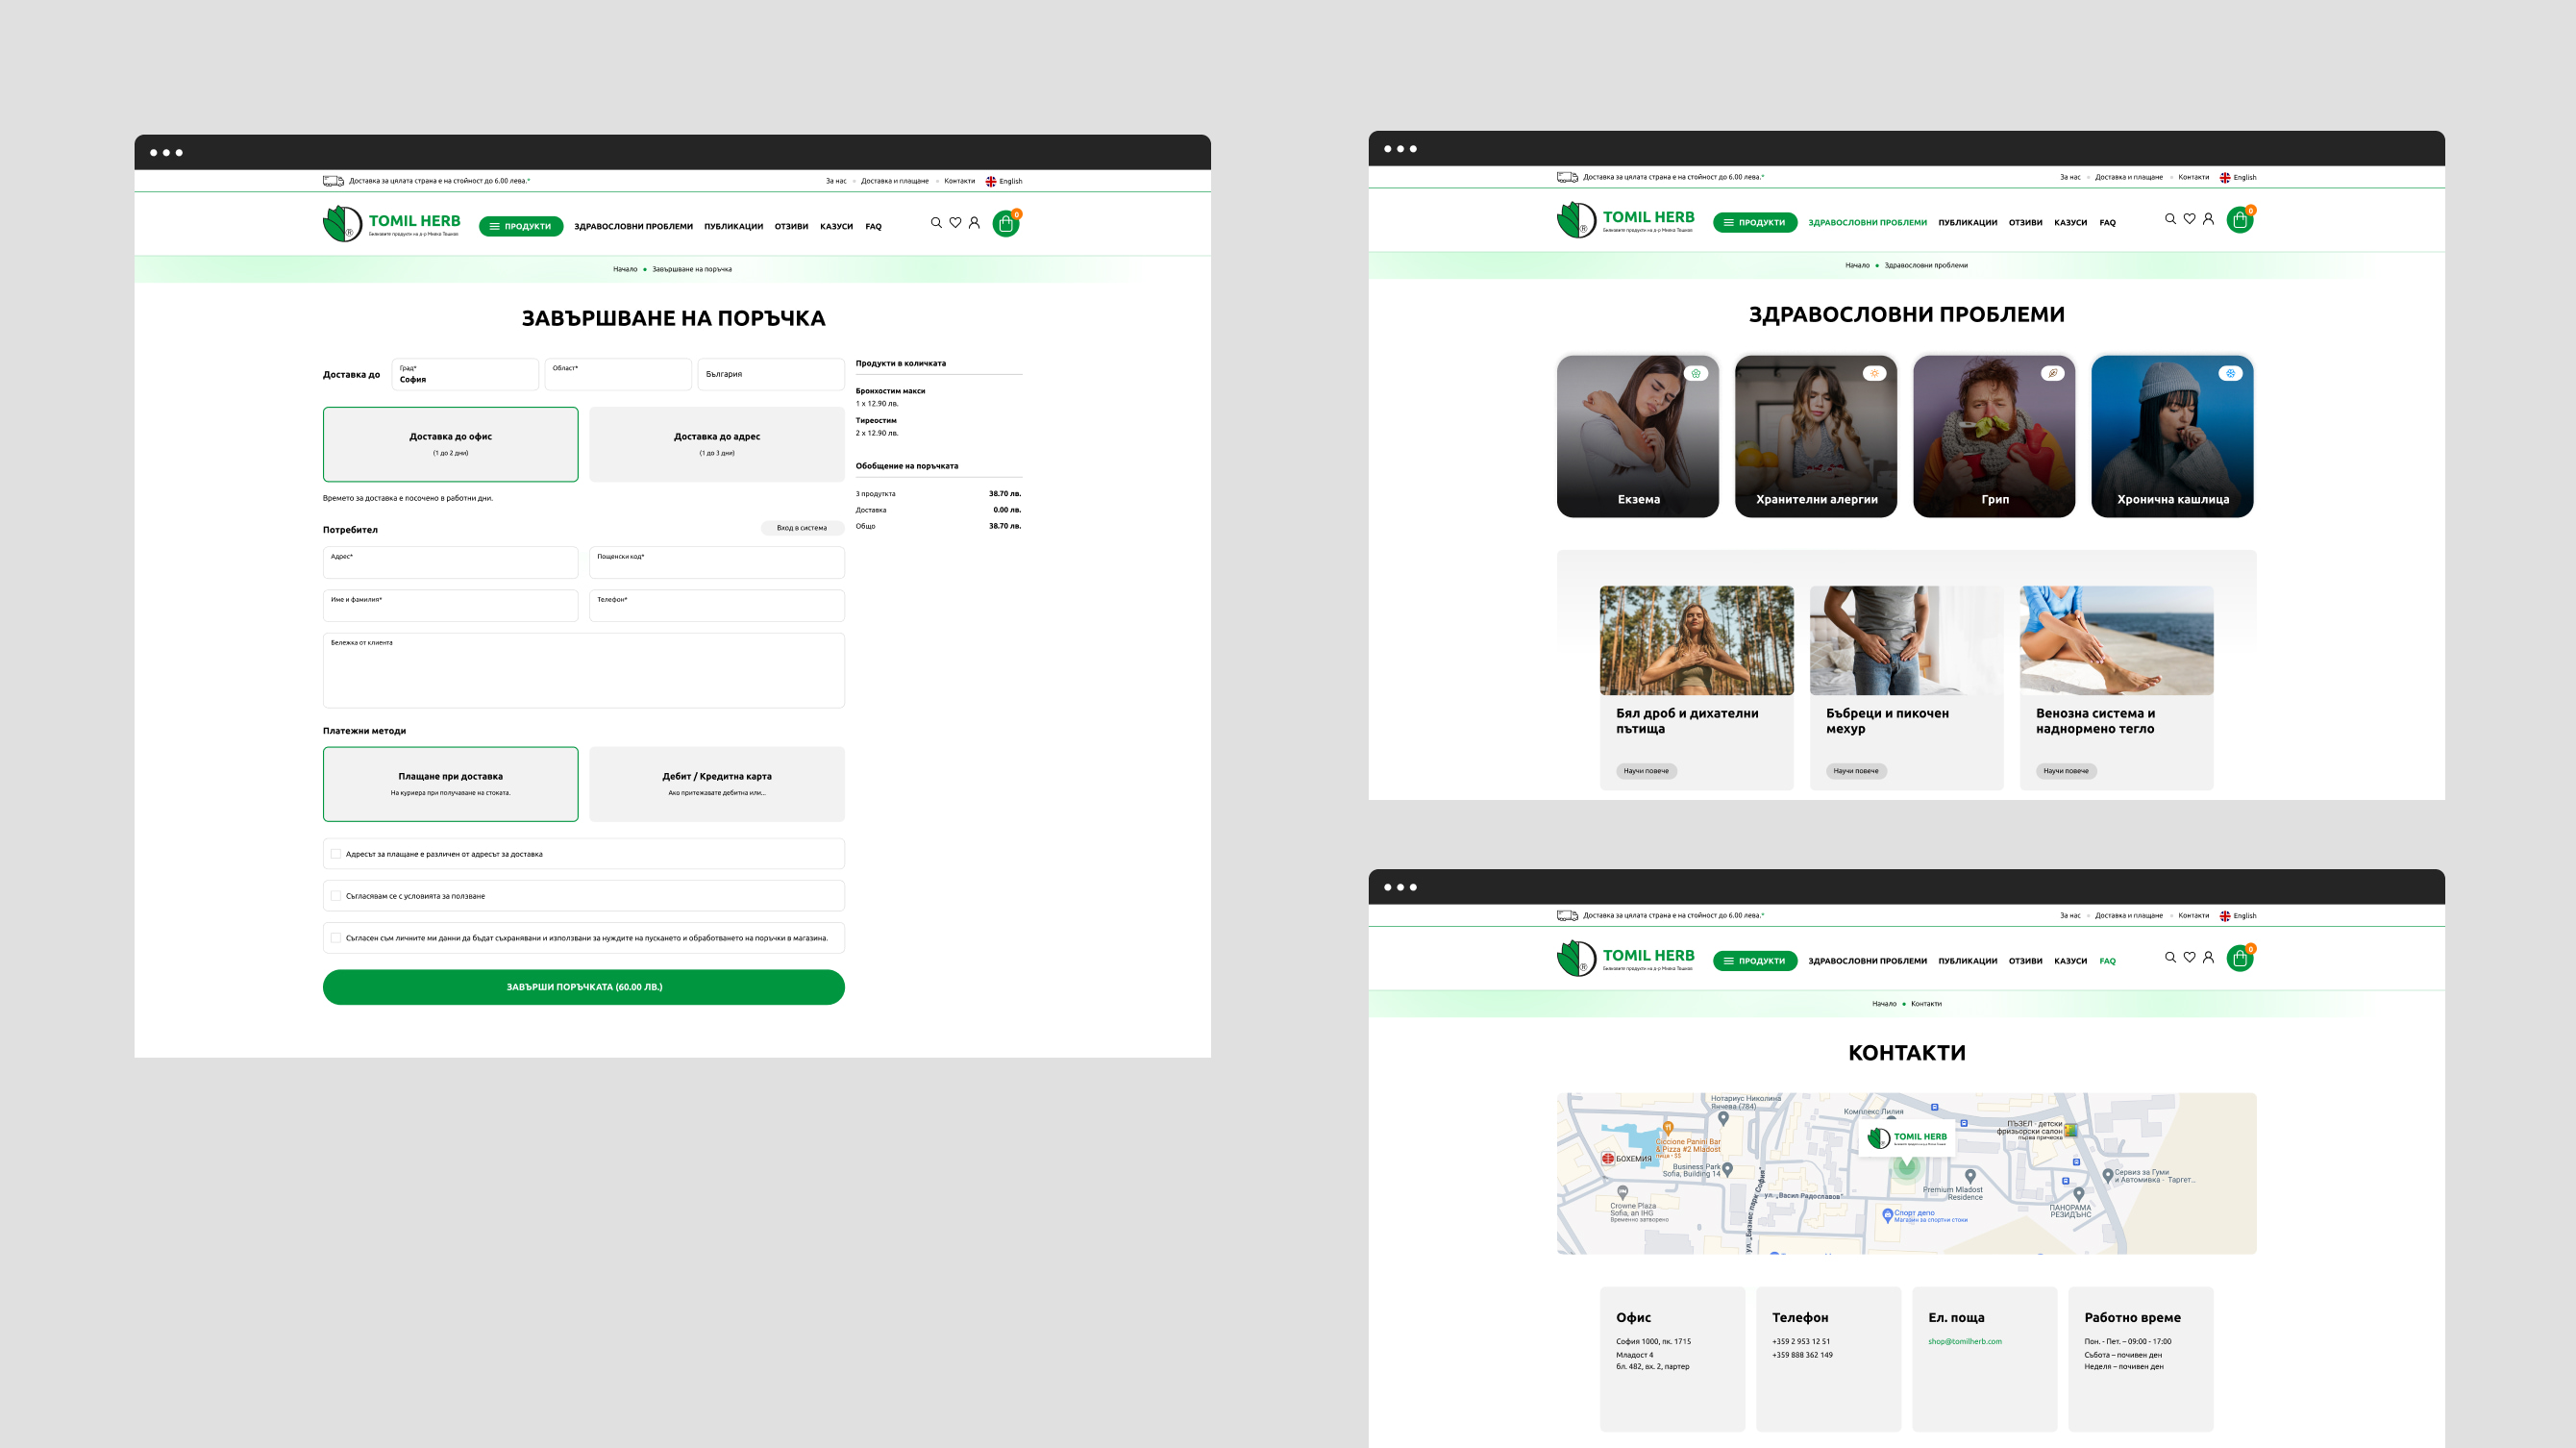2576x1448 pixels.
Task: Expand the Област selector
Action: (x=618, y=374)
